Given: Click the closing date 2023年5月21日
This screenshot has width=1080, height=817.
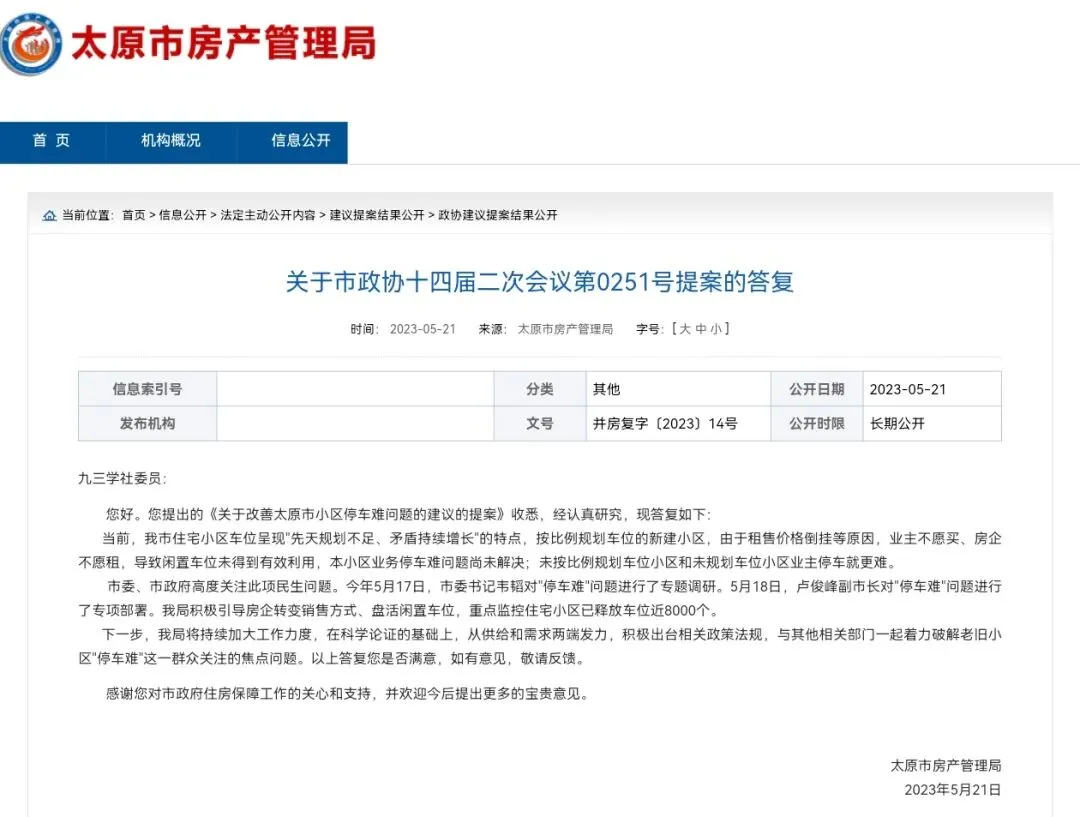Looking at the screenshot, I should tap(953, 789).
